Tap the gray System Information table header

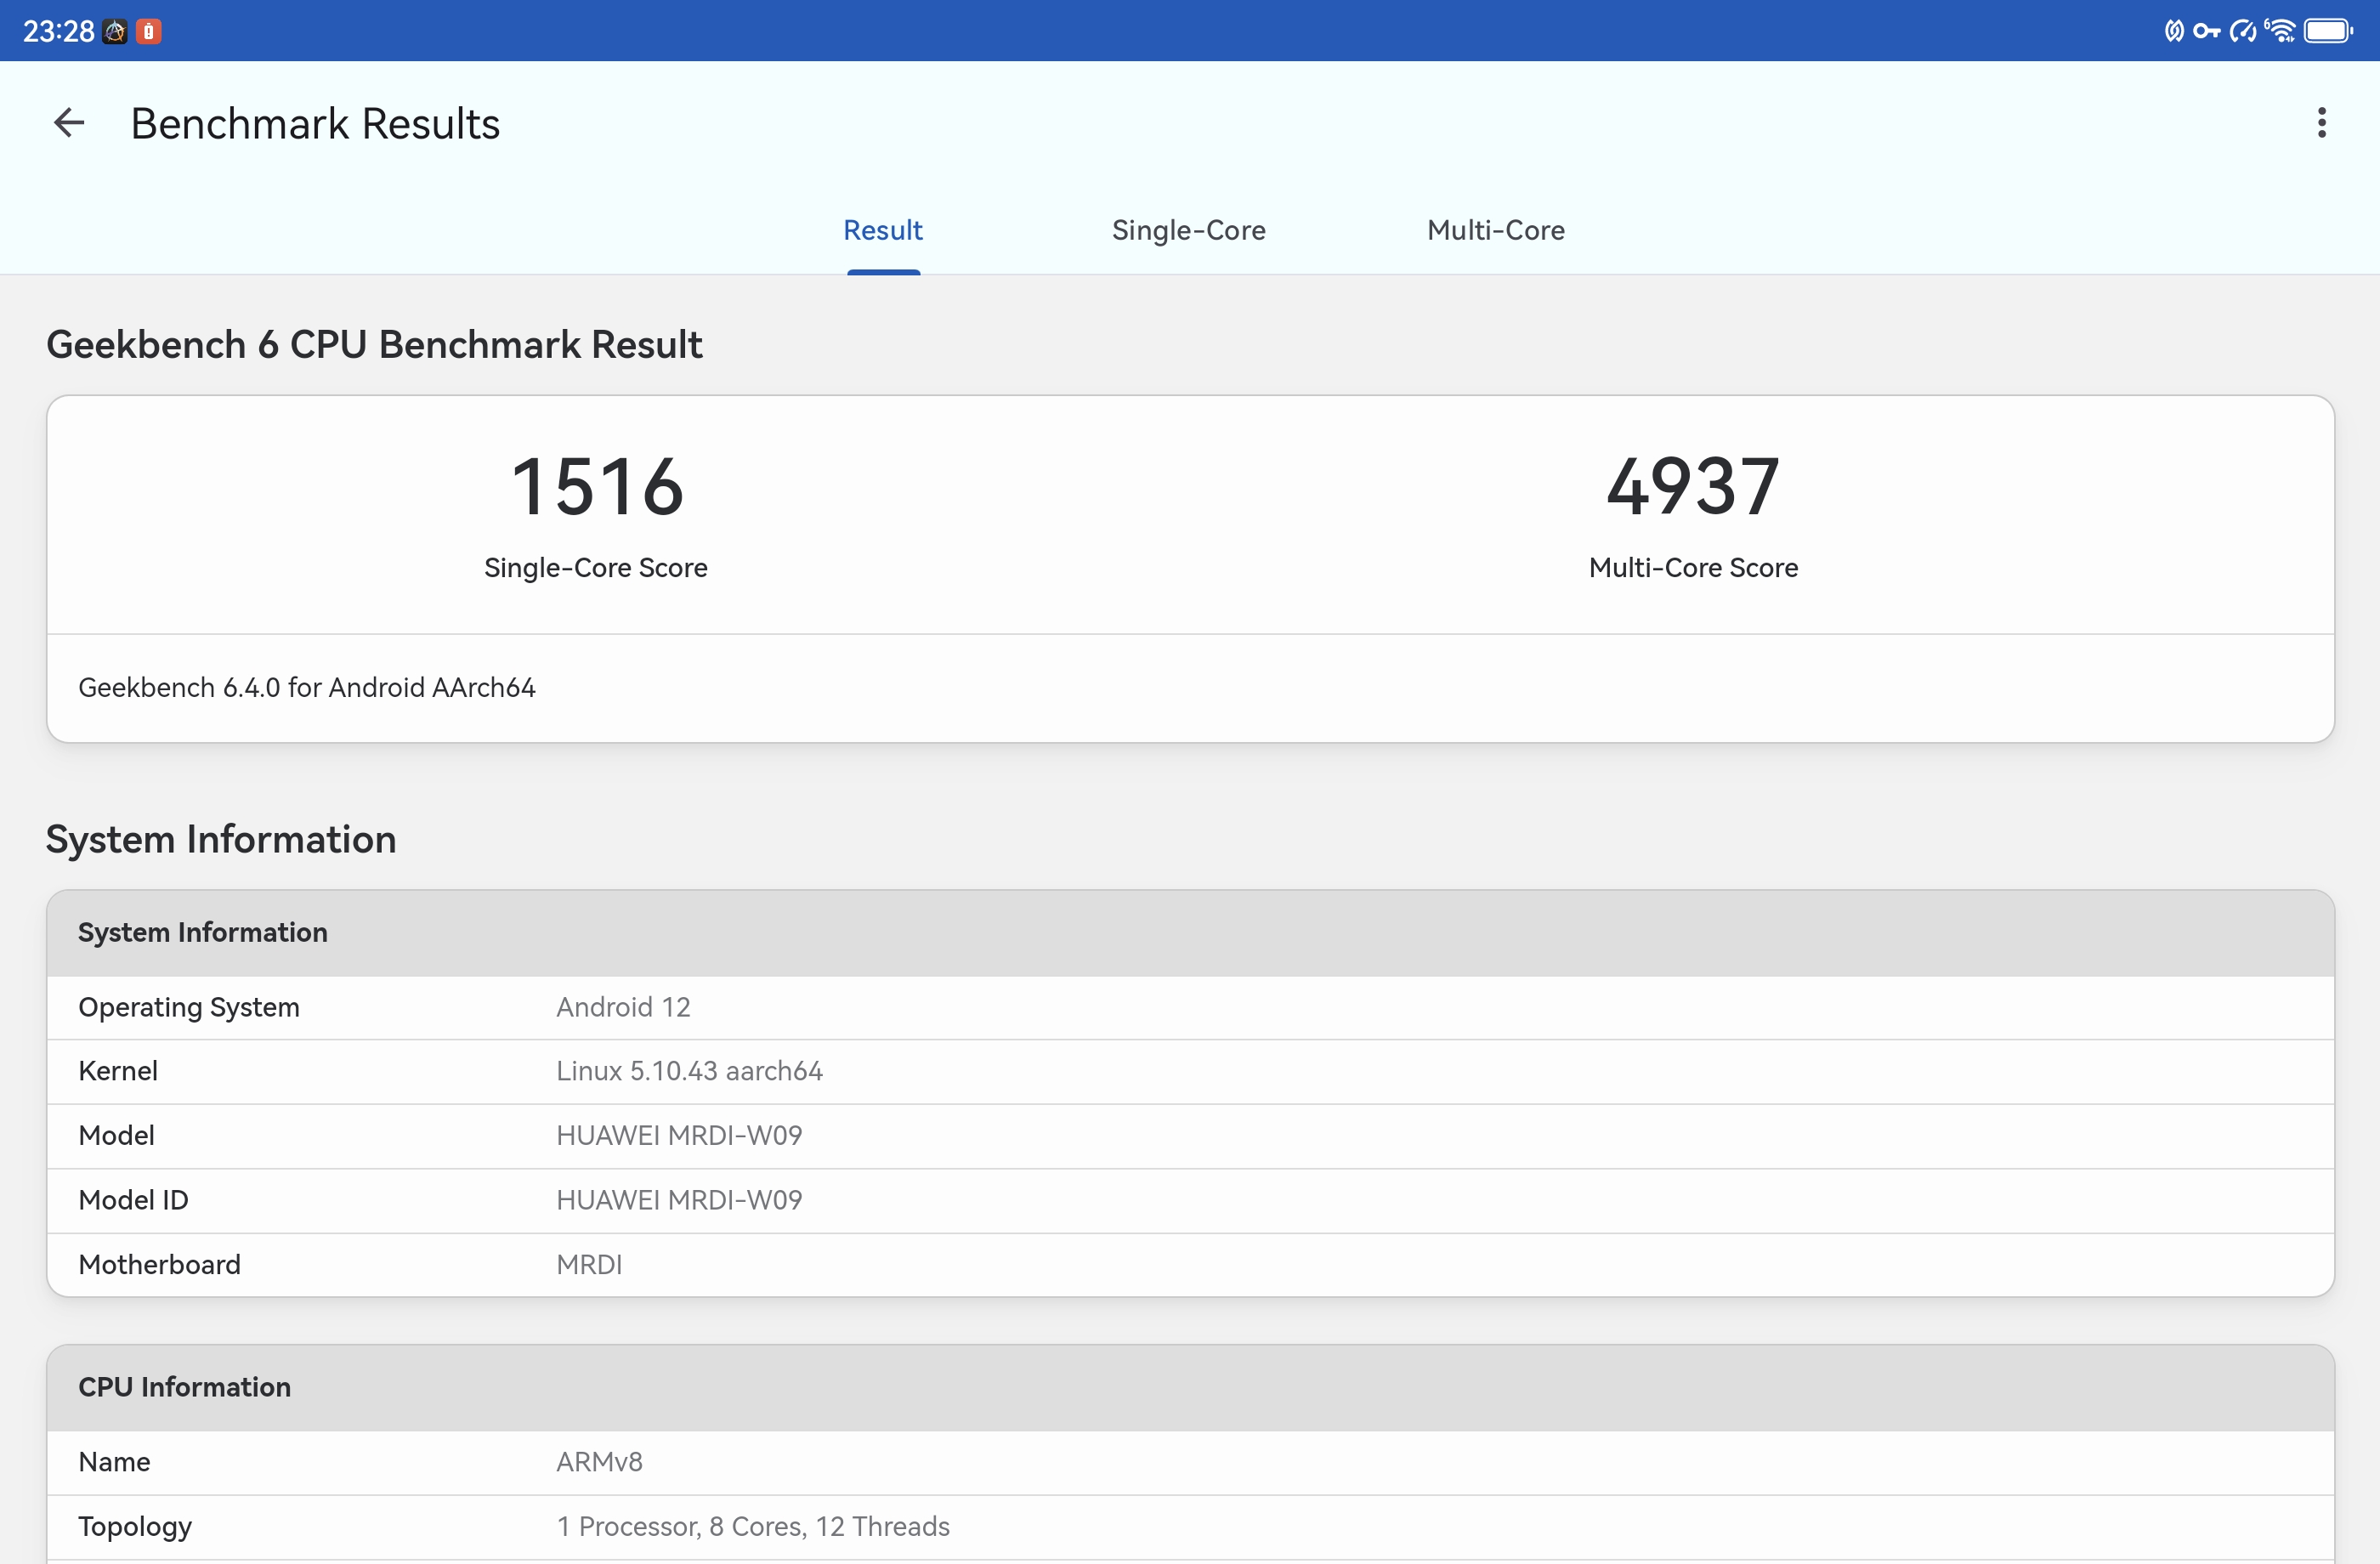pos(1190,932)
